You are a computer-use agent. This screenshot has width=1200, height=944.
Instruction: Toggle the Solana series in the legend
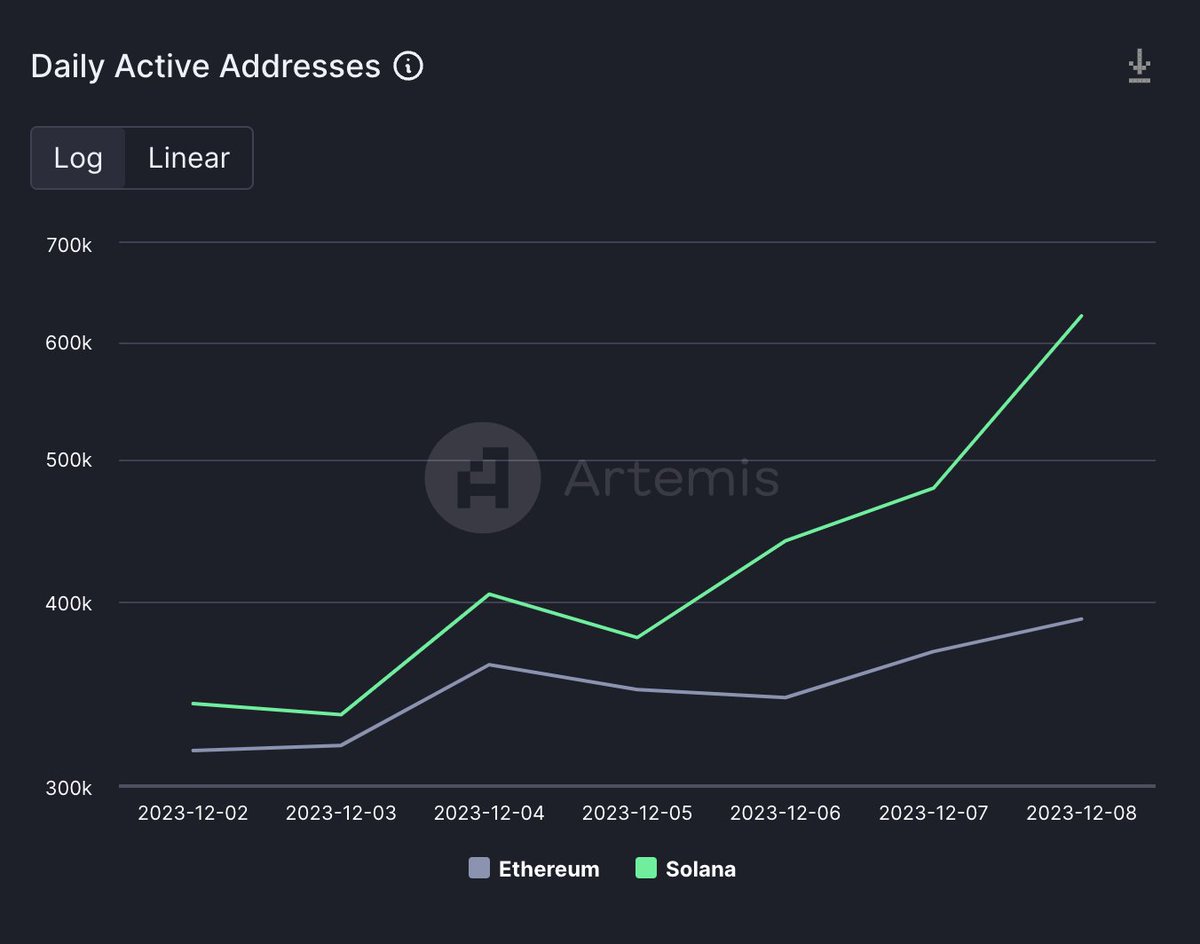(x=686, y=869)
